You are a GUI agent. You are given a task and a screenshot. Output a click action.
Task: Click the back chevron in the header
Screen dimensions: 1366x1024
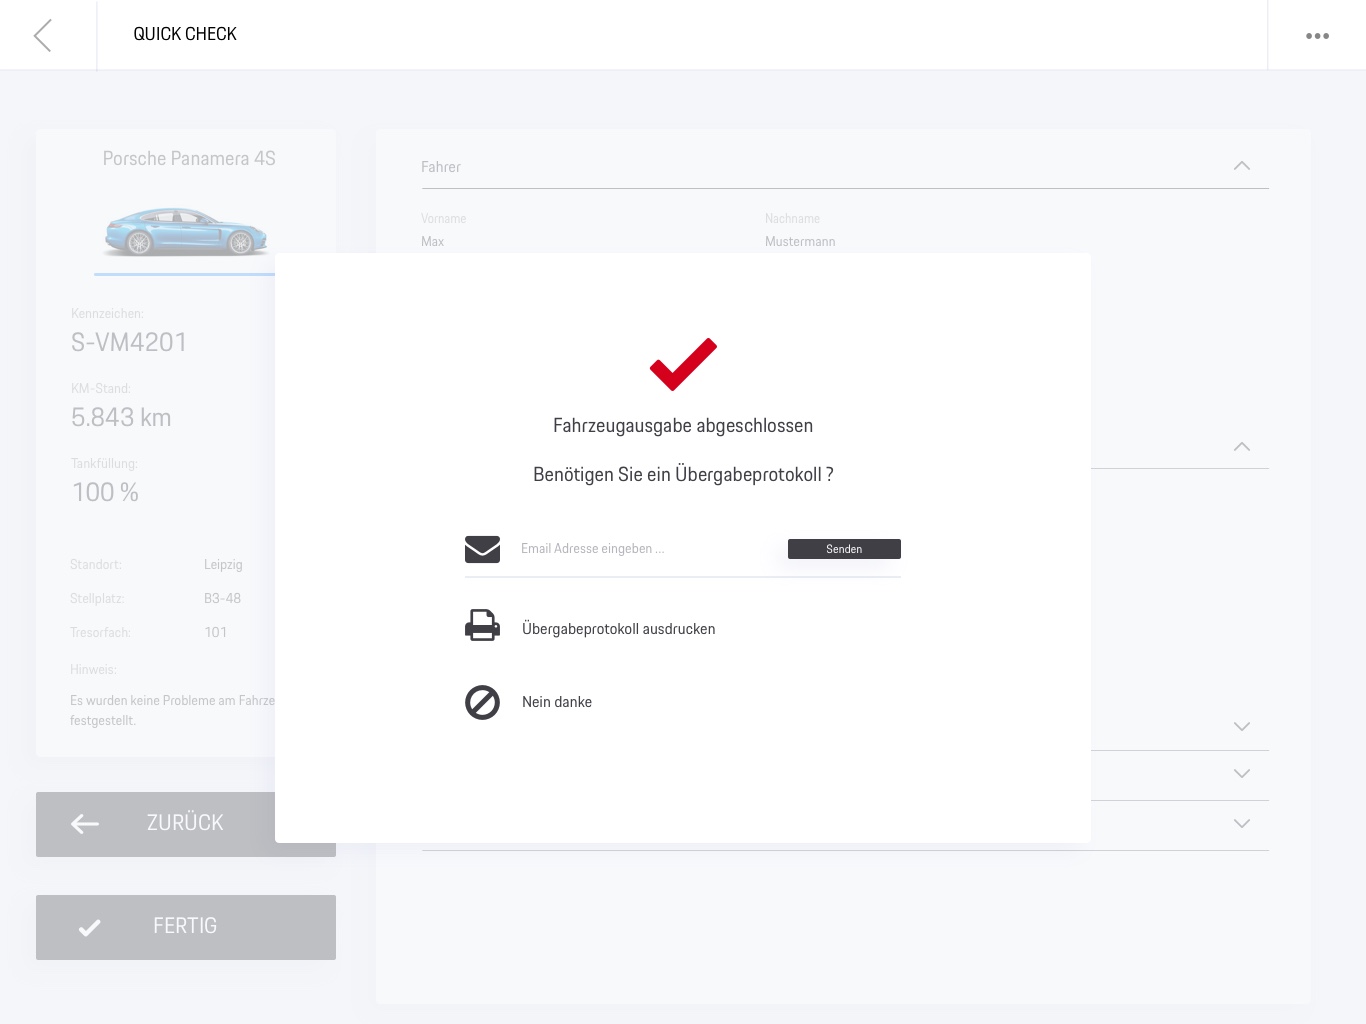point(43,35)
